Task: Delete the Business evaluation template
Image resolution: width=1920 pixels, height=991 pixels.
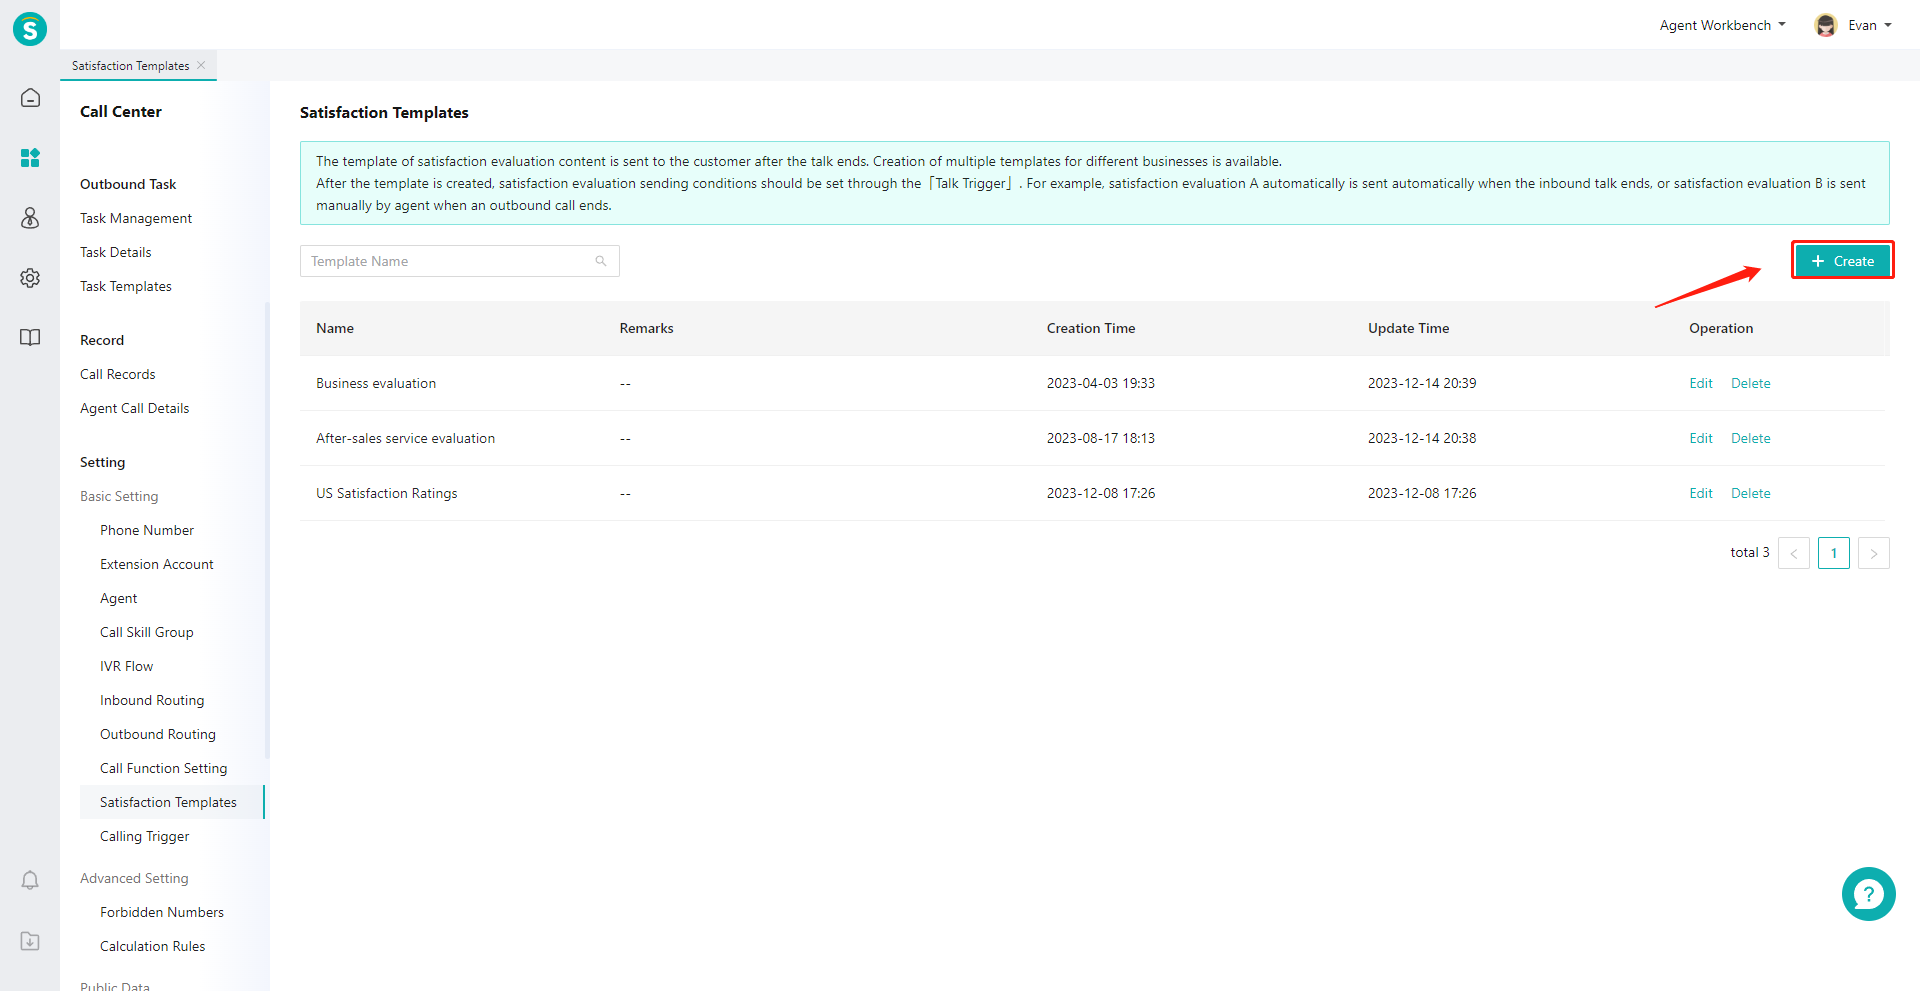Action: tap(1750, 383)
